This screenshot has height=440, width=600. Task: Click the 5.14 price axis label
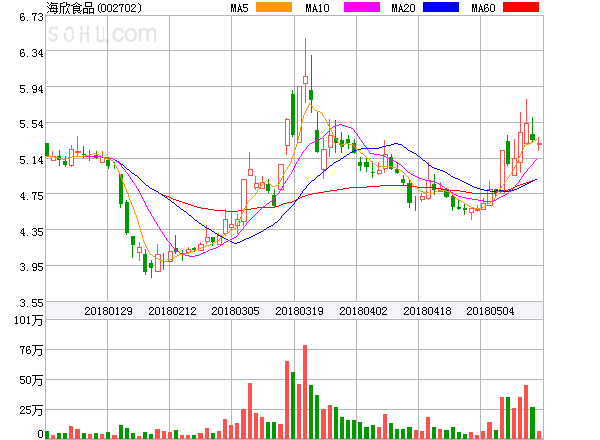pos(31,160)
